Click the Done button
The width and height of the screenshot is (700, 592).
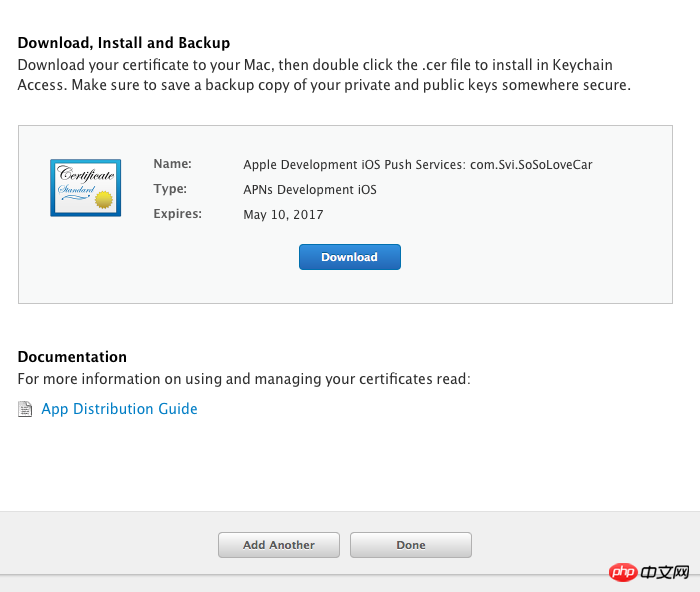click(411, 545)
